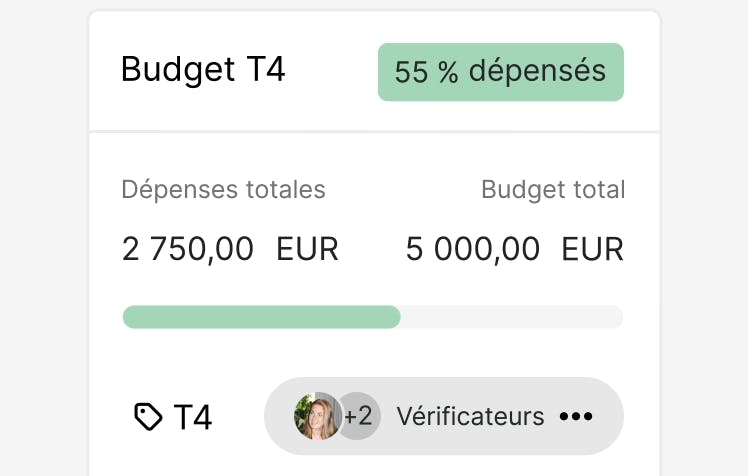Click the 2 750,00 spent amount

pos(188,248)
